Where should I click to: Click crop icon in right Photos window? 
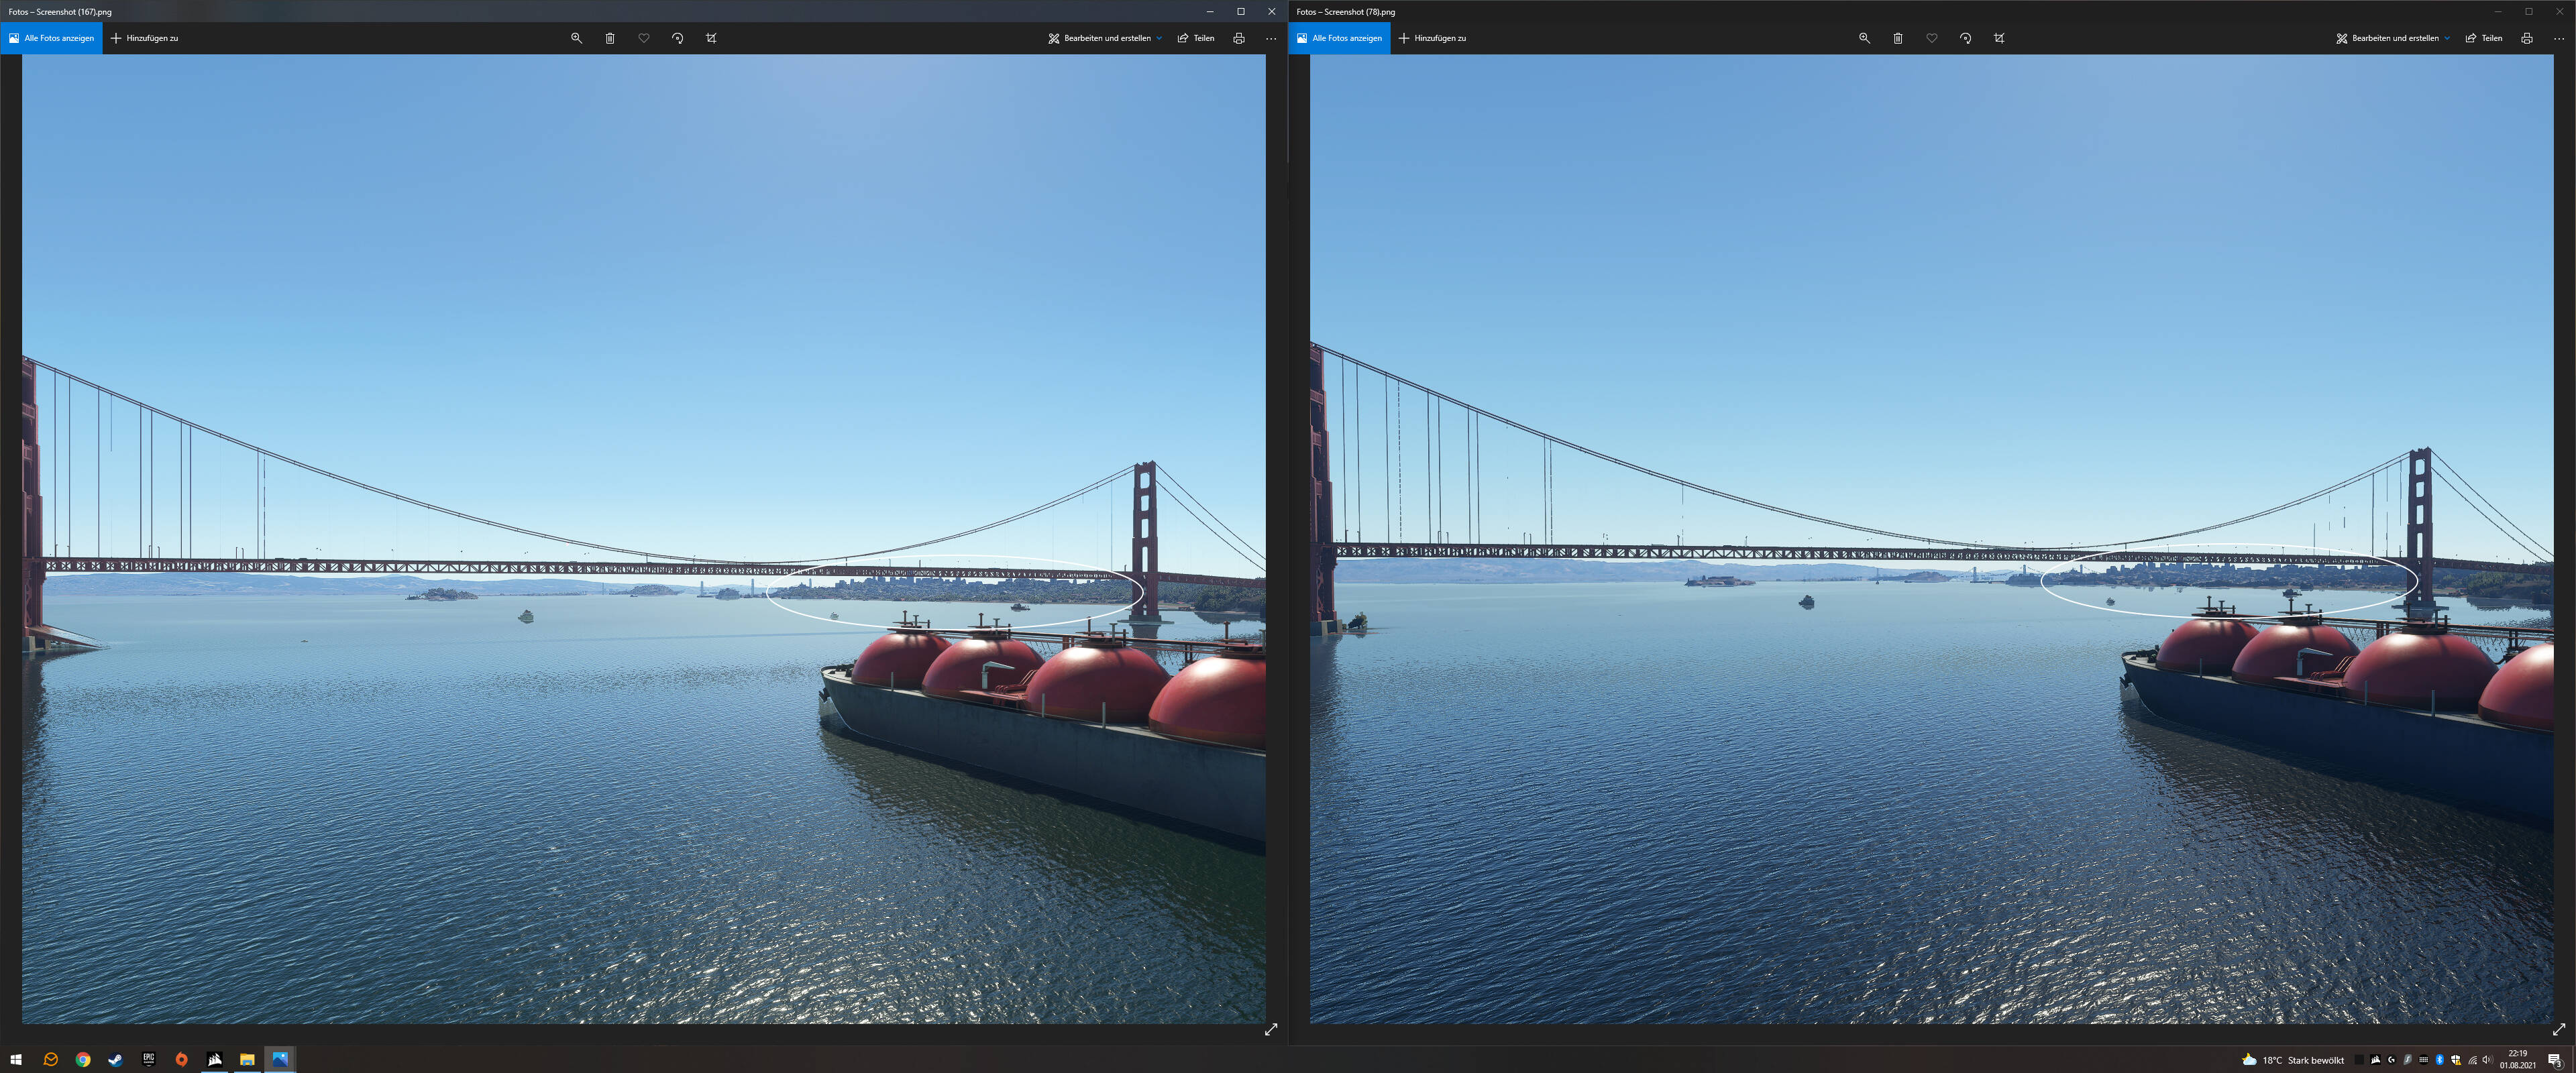pyautogui.click(x=1999, y=38)
